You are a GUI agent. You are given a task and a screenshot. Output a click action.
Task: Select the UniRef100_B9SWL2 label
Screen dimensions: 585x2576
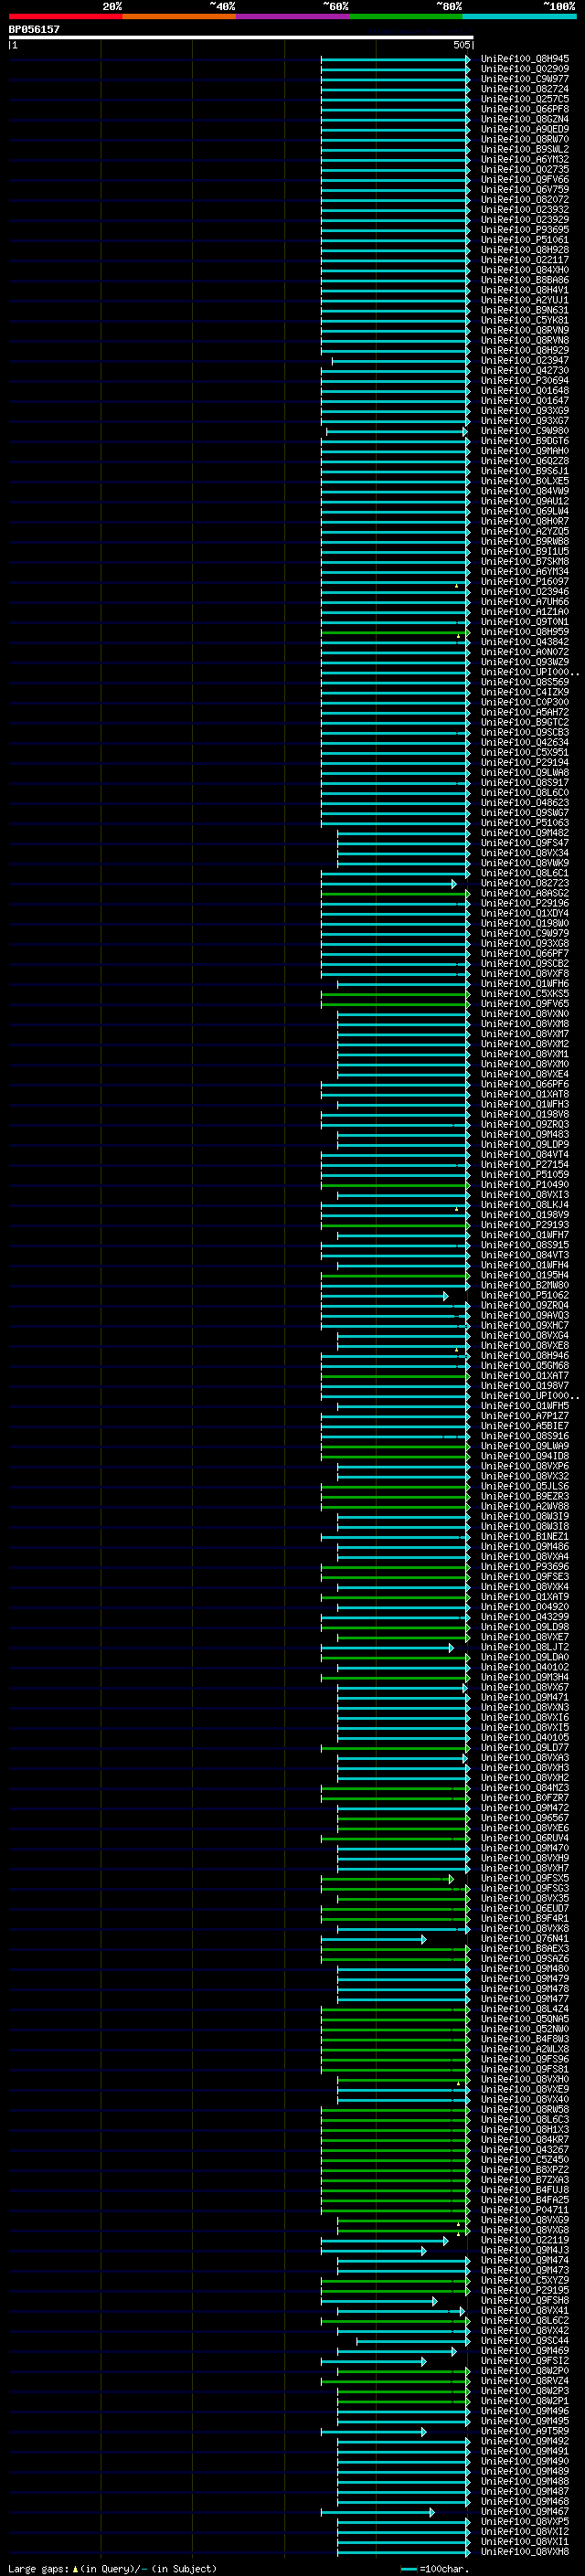pyautogui.click(x=525, y=149)
